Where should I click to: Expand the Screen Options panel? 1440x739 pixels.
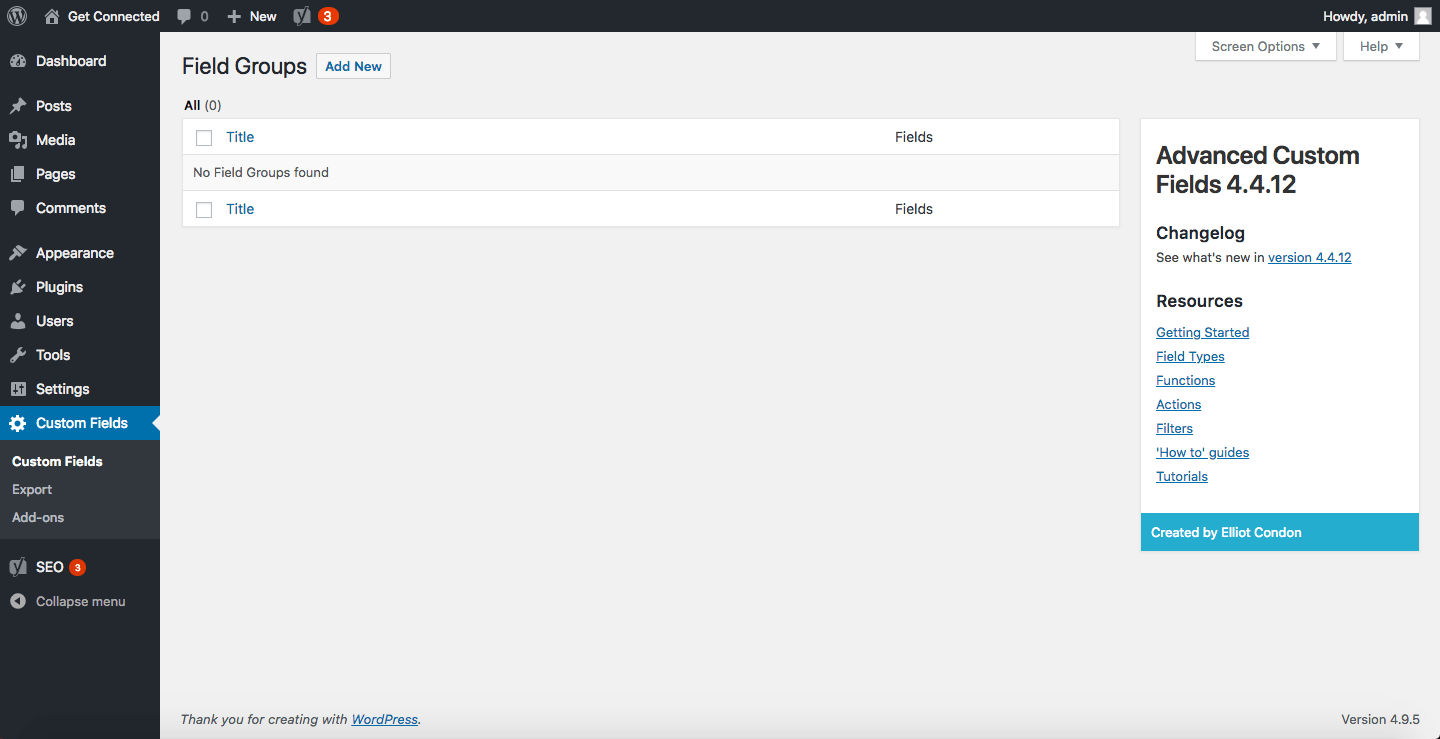1266,46
